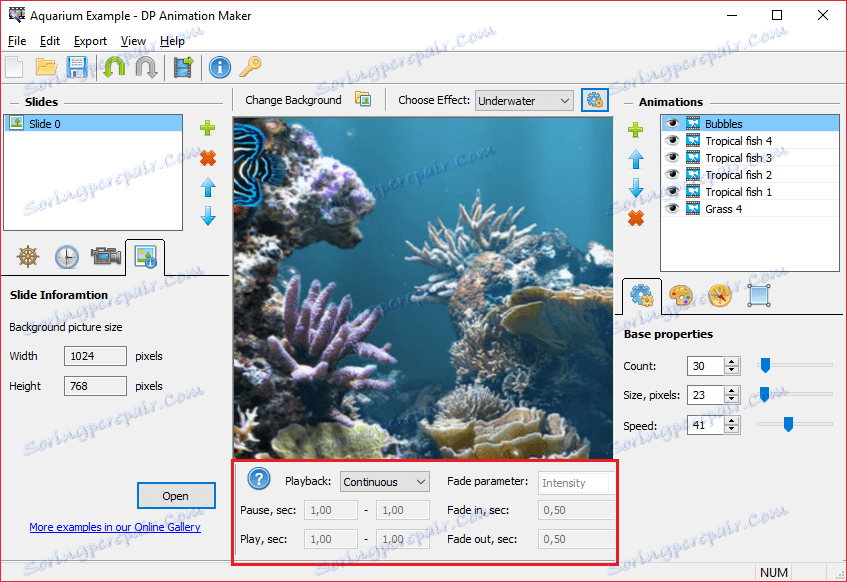
Task: Move selected animation down
Action: coord(636,188)
